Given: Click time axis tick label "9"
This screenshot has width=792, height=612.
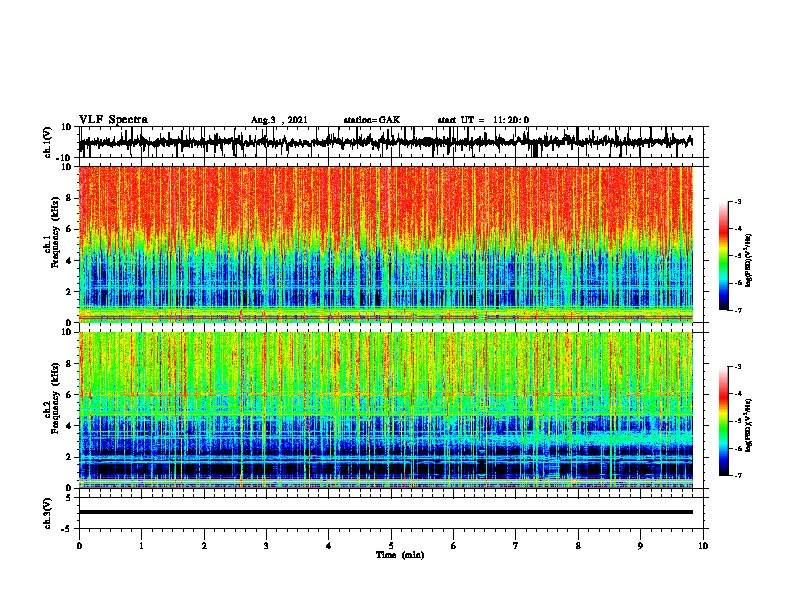Looking at the screenshot, I should [x=640, y=546].
